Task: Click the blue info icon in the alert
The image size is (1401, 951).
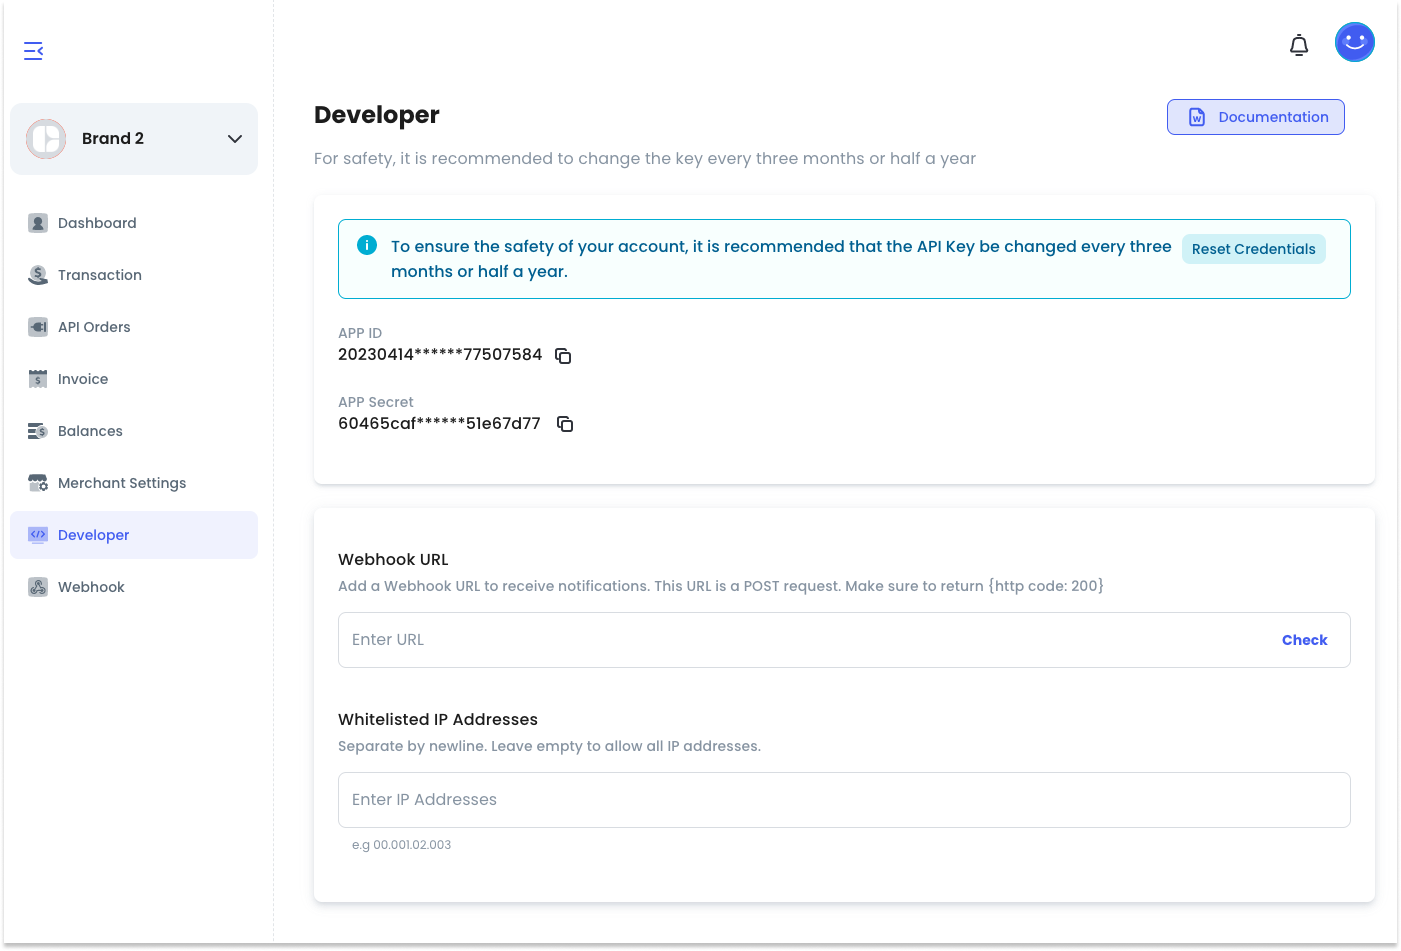Action: (367, 245)
